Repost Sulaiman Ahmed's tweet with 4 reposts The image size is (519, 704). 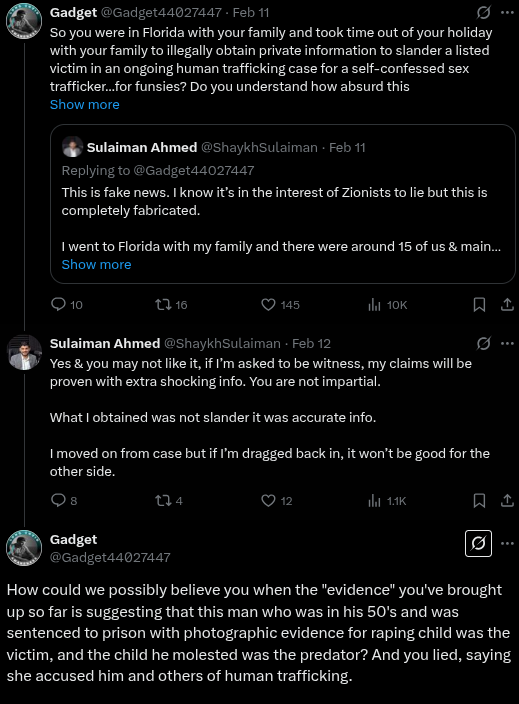[x=163, y=501]
